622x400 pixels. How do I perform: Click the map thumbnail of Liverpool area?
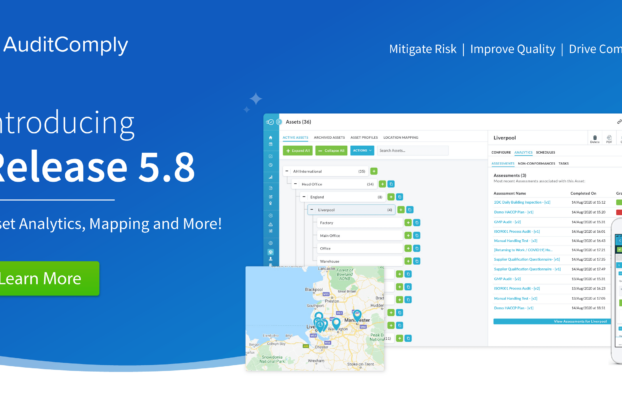pos(315,319)
